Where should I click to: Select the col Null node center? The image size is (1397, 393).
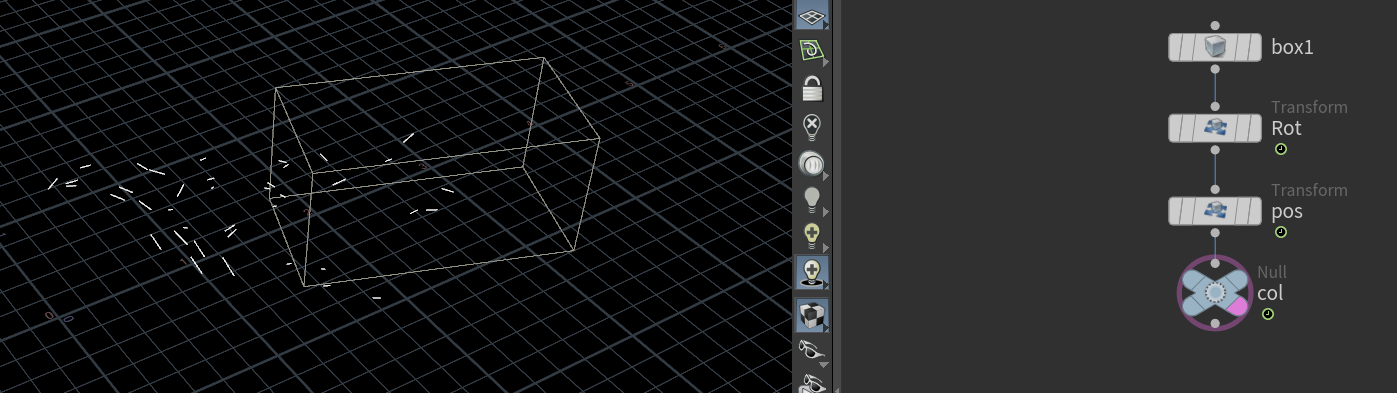pyautogui.click(x=1214, y=293)
